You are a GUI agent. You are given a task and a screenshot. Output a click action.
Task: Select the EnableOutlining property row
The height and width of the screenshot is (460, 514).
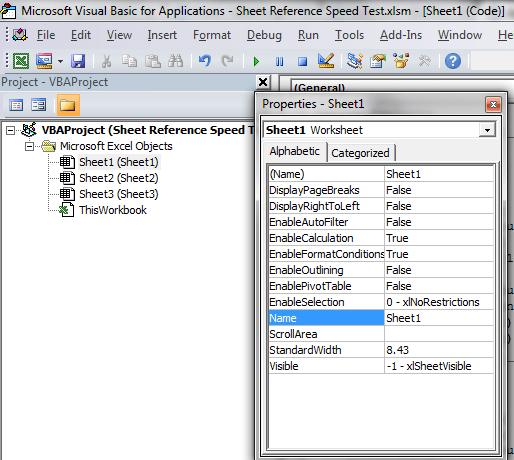coord(381,270)
